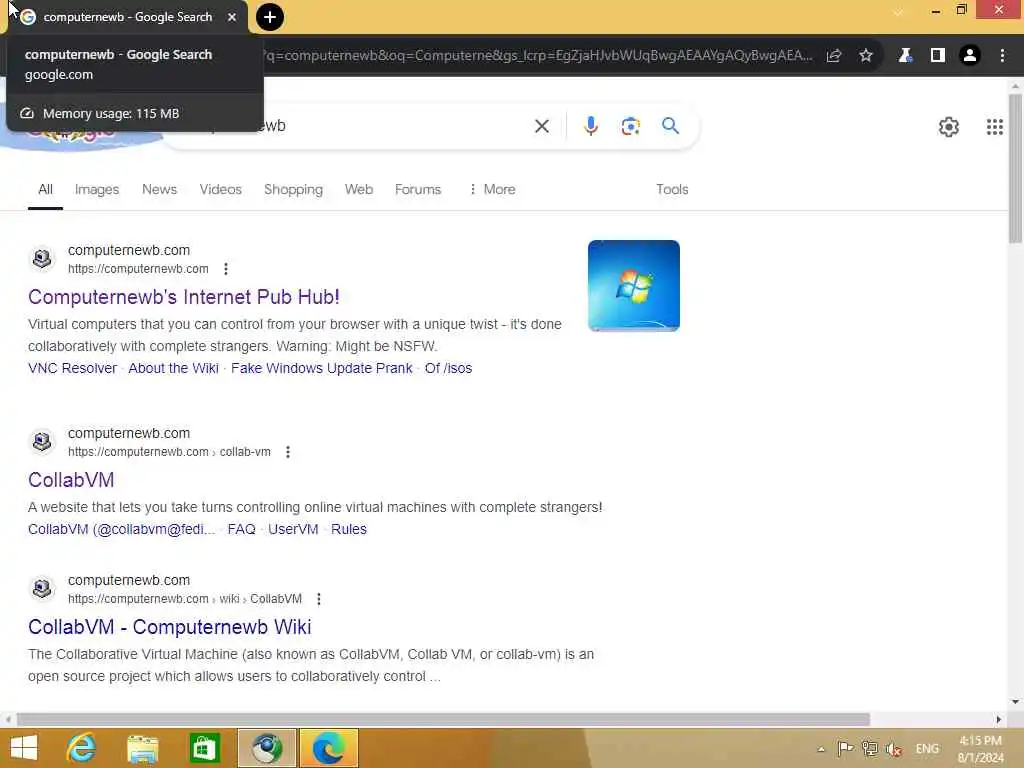Launch Internet Explorer from the taskbar
This screenshot has height=768, width=1024.
coord(82,748)
